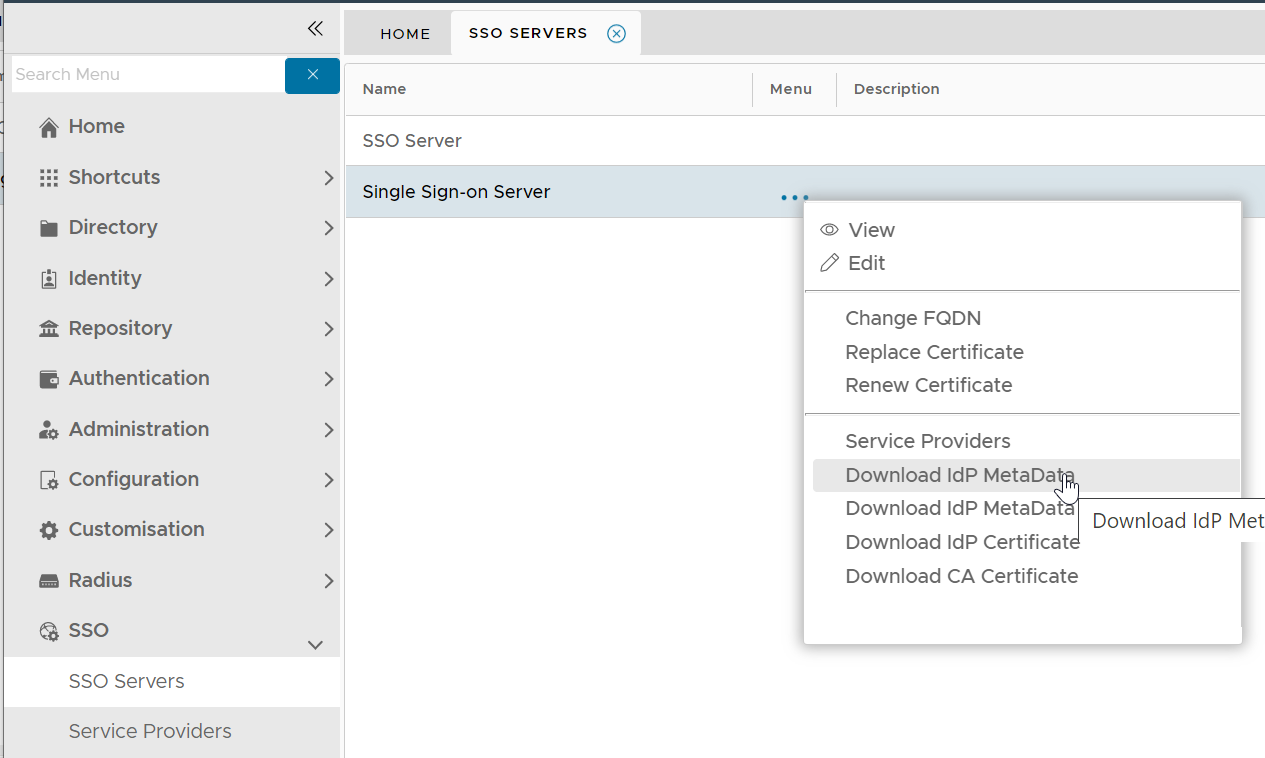The image size is (1265, 758).
Task: Click the eye icon next to View
Action: pos(829,230)
